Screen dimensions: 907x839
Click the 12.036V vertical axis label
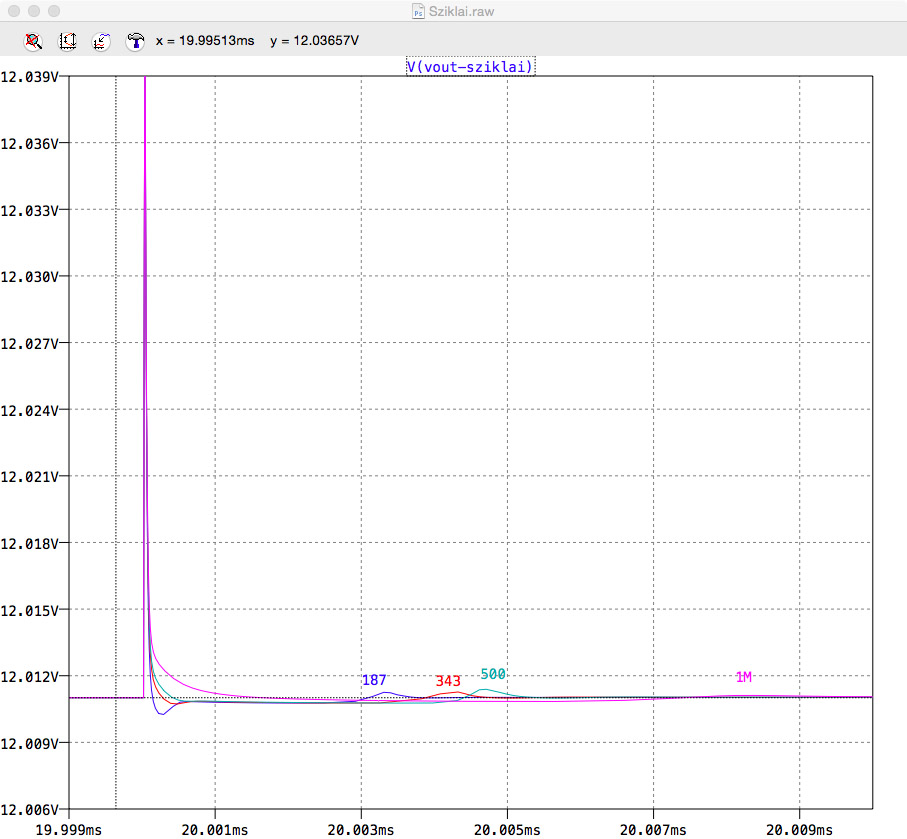(x=30, y=143)
